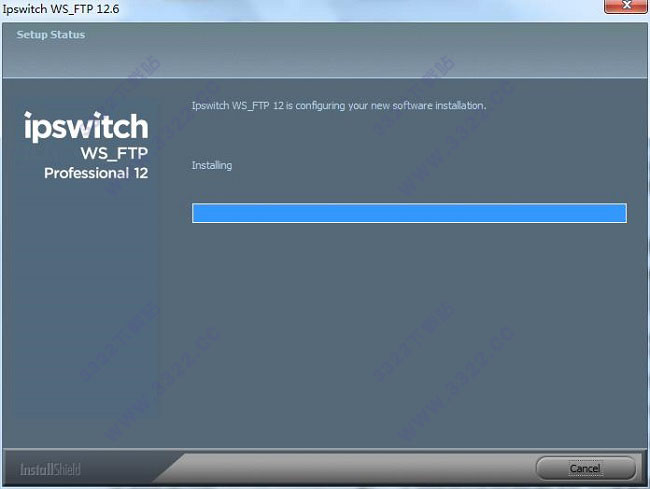Screen dimensions: 650x489
Task: Click the InstallShield logo in footer
Action: point(50,470)
